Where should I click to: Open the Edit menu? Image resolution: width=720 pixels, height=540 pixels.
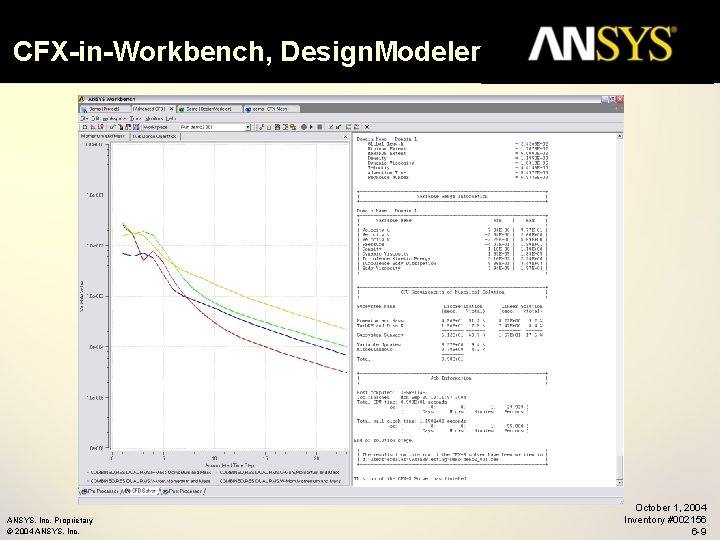(x=95, y=118)
